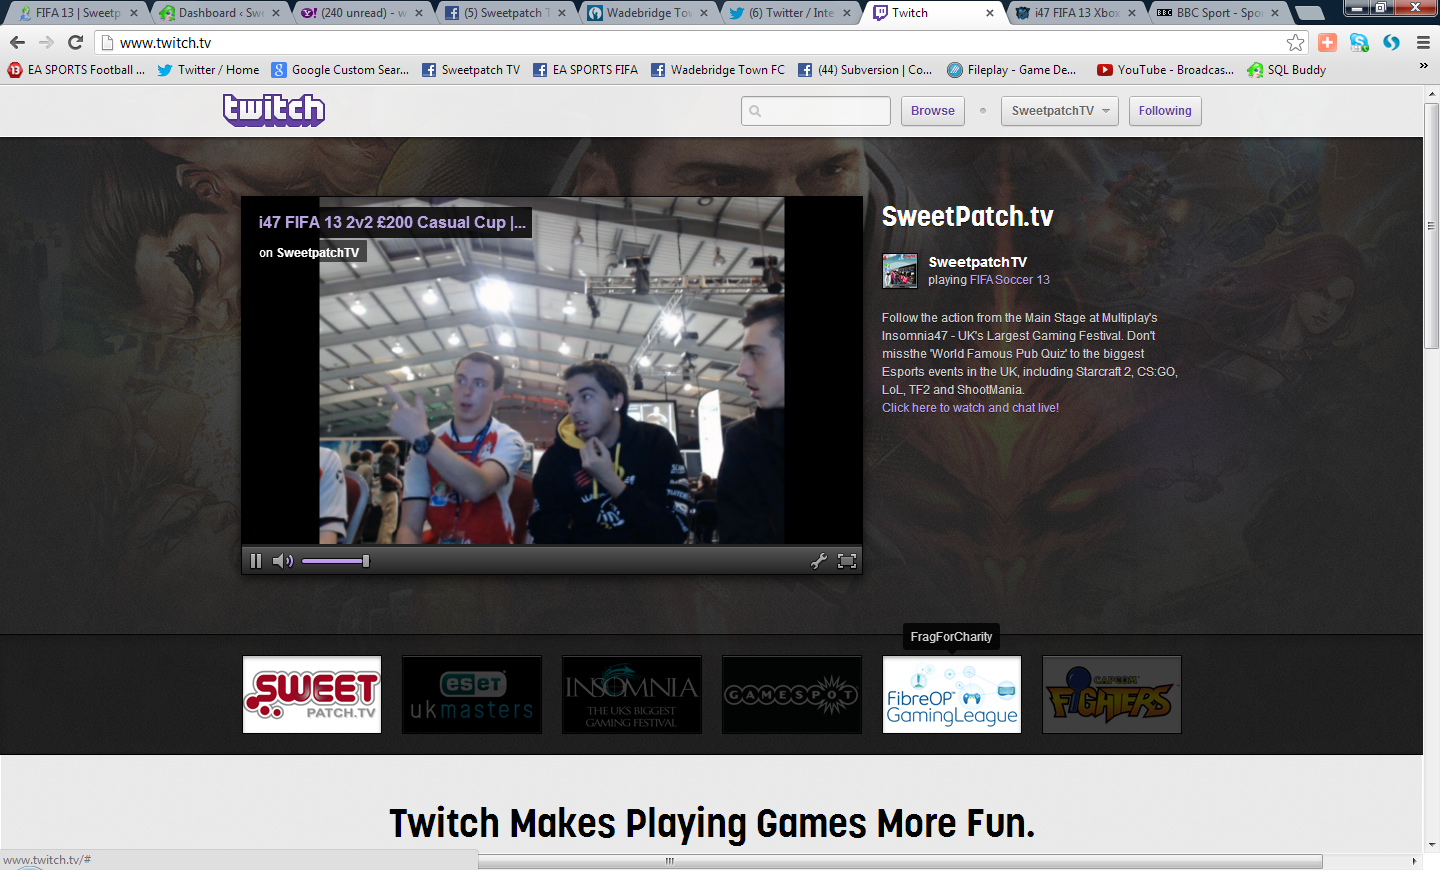Go forward in browser
1440x870 pixels.
(46, 42)
